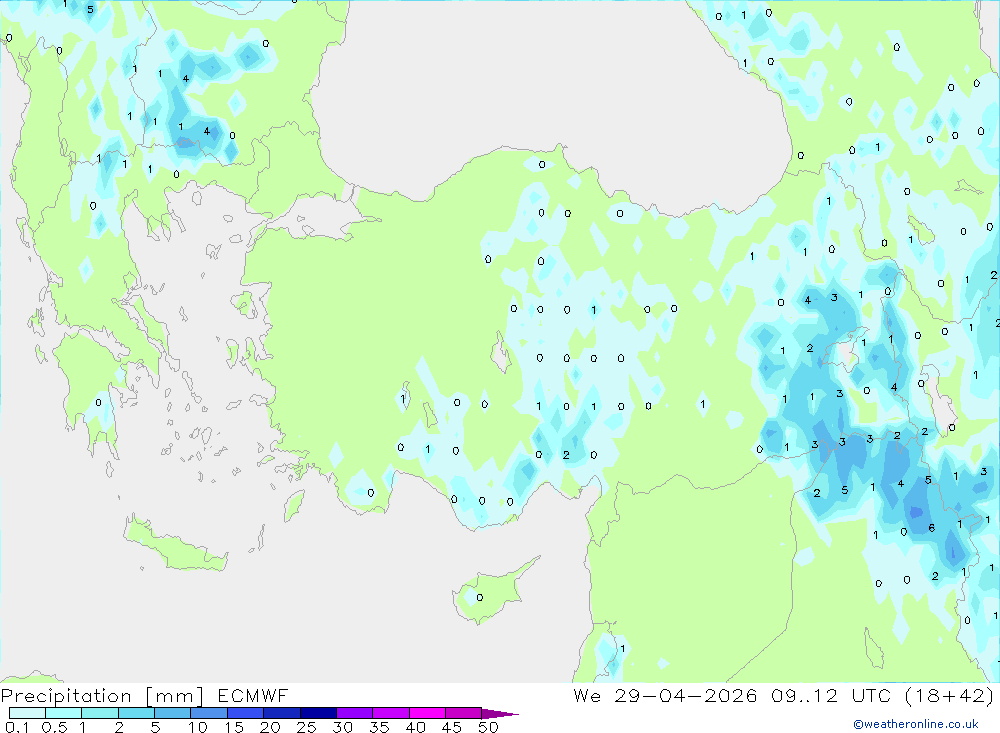The height and width of the screenshot is (733, 1000).
Task: Click the '(18+42)' forecast run text
Action: click(x=950, y=695)
